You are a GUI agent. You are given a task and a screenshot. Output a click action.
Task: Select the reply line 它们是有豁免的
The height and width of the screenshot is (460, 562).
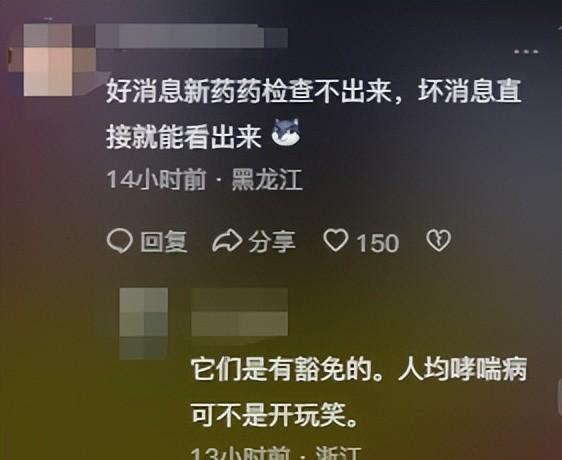(359, 369)
